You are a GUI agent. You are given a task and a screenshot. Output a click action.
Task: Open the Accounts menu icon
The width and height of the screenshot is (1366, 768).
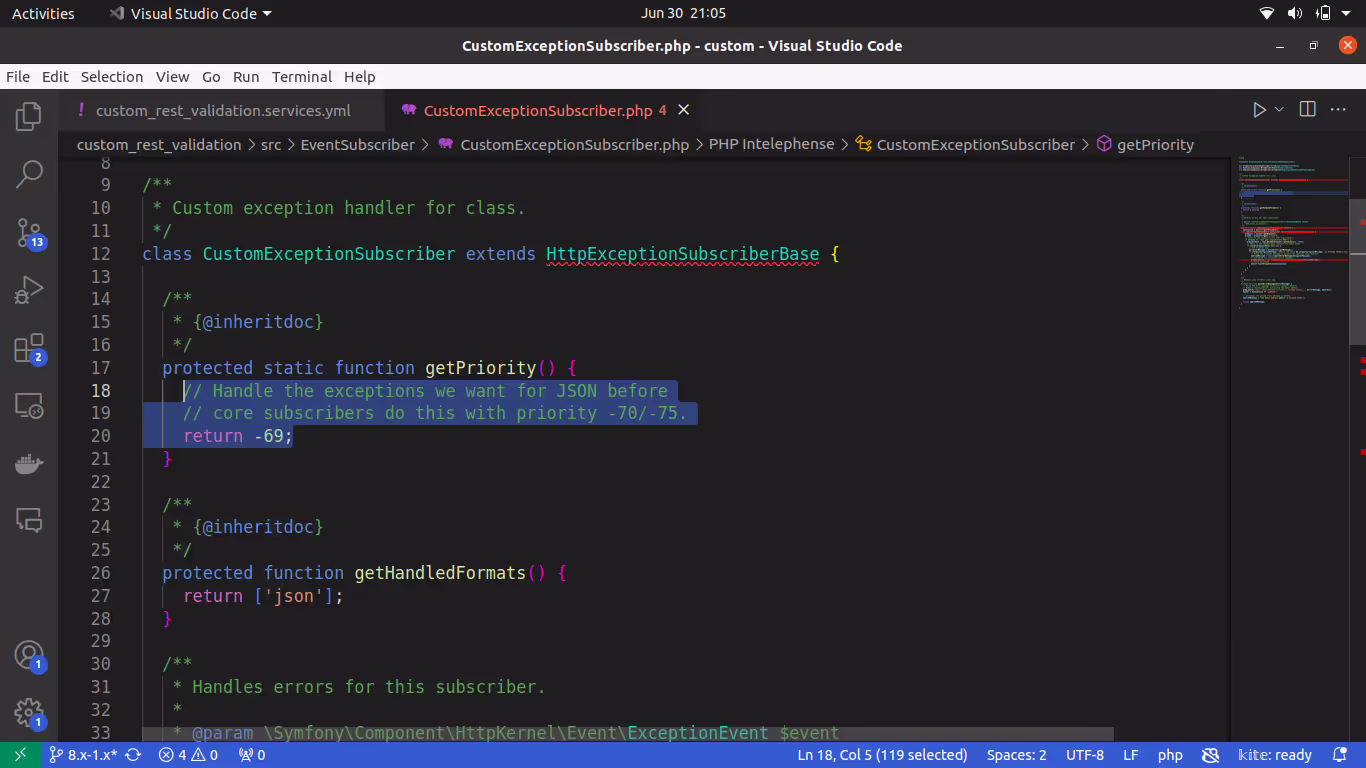pyautogui.click(x=29, y=656)
